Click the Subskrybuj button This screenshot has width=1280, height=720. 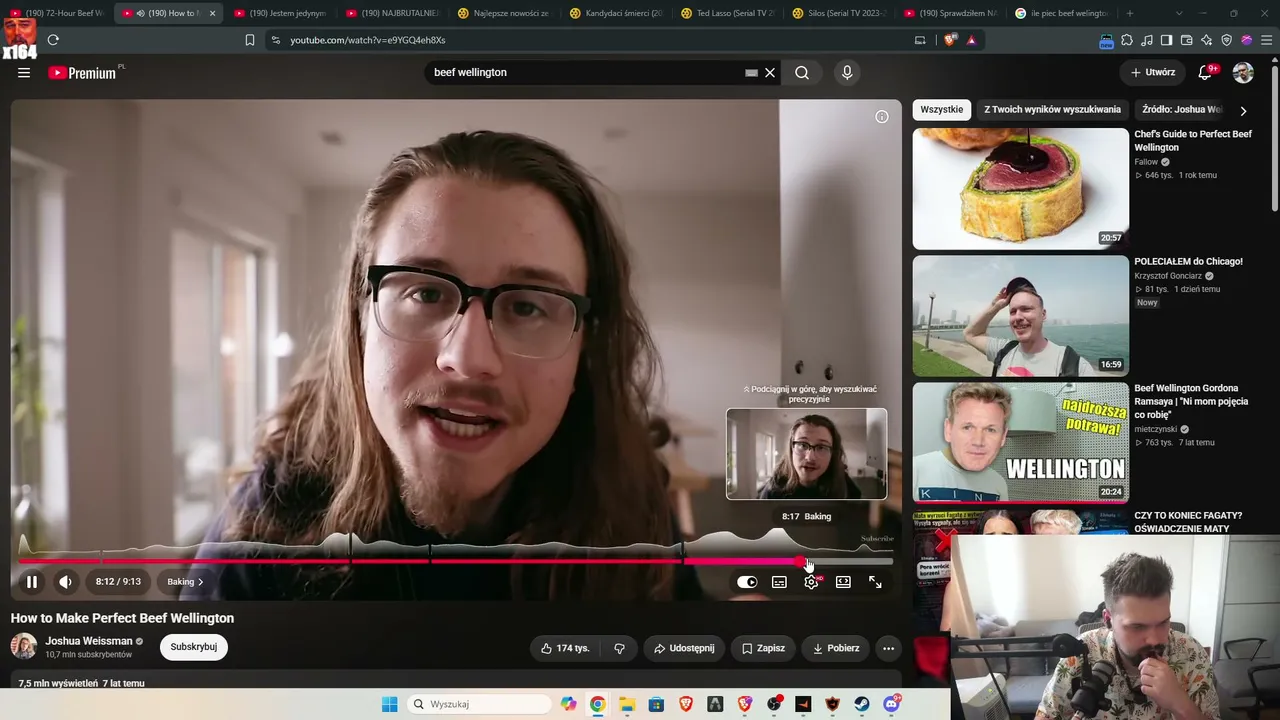[194, 647]
